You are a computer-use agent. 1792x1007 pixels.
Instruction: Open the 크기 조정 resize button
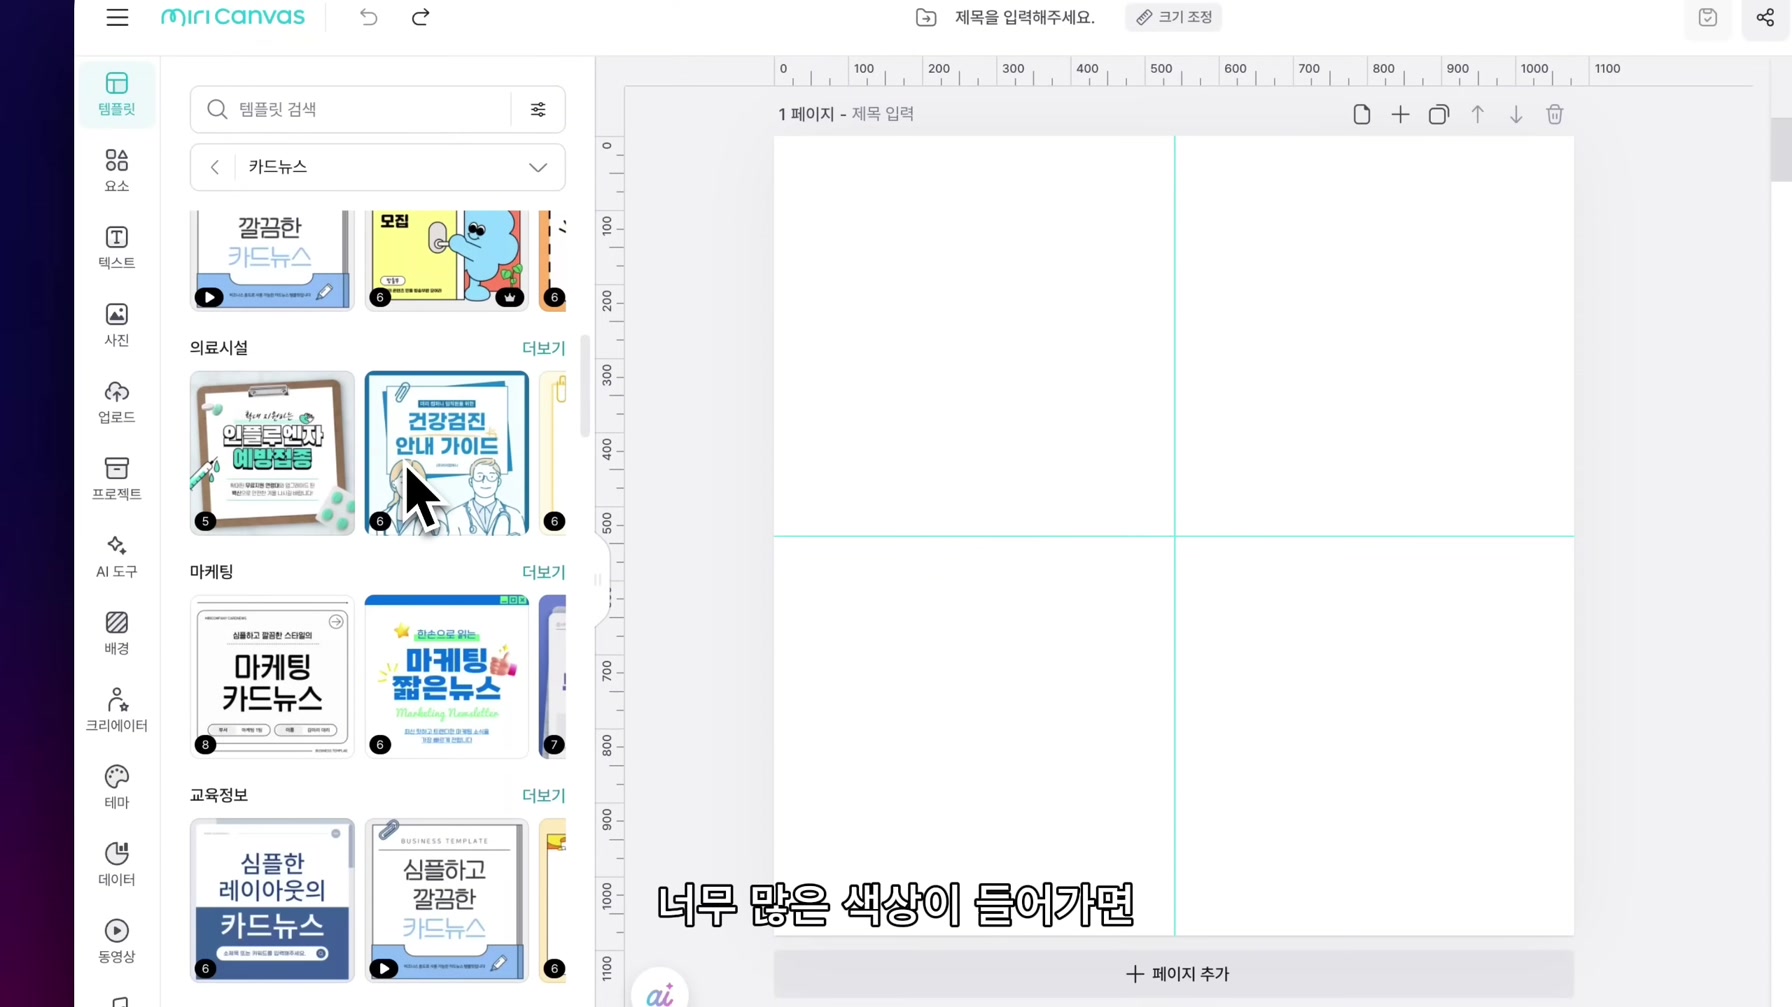pos(1174,17)
